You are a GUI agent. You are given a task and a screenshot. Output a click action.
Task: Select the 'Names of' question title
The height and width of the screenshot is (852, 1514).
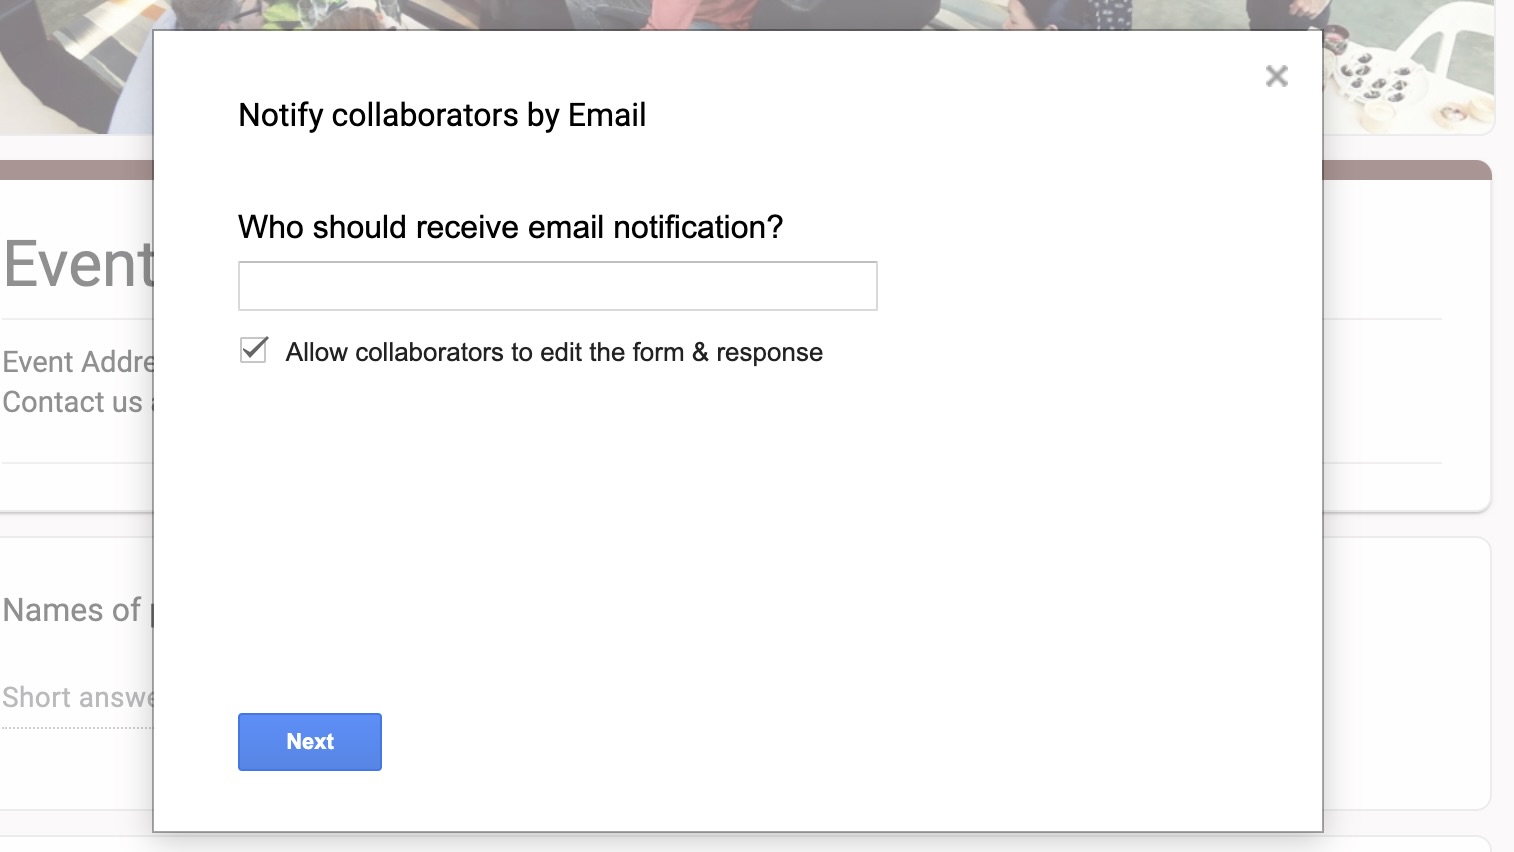point(72,610)
